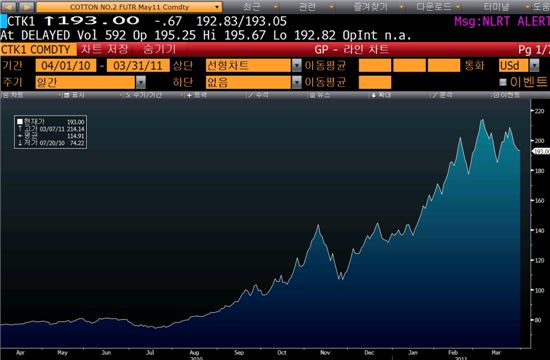Expand the arrow next to 다운로드

pyautogui.click(x=458, y=7)
